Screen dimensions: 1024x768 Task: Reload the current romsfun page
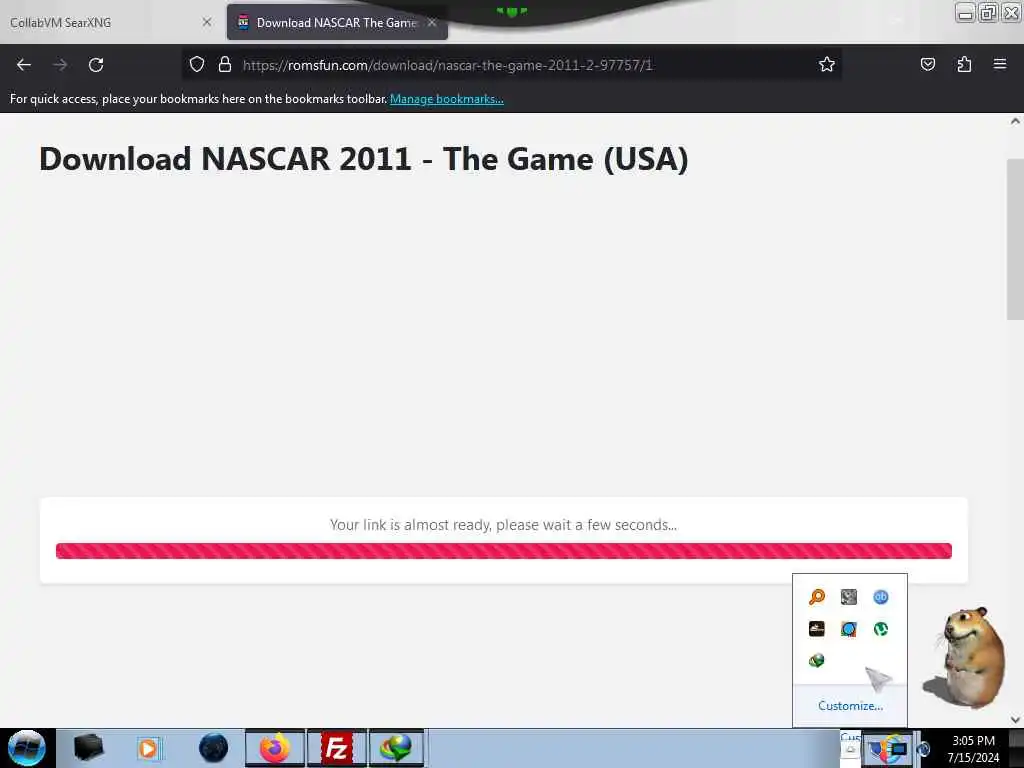(96, 65)
